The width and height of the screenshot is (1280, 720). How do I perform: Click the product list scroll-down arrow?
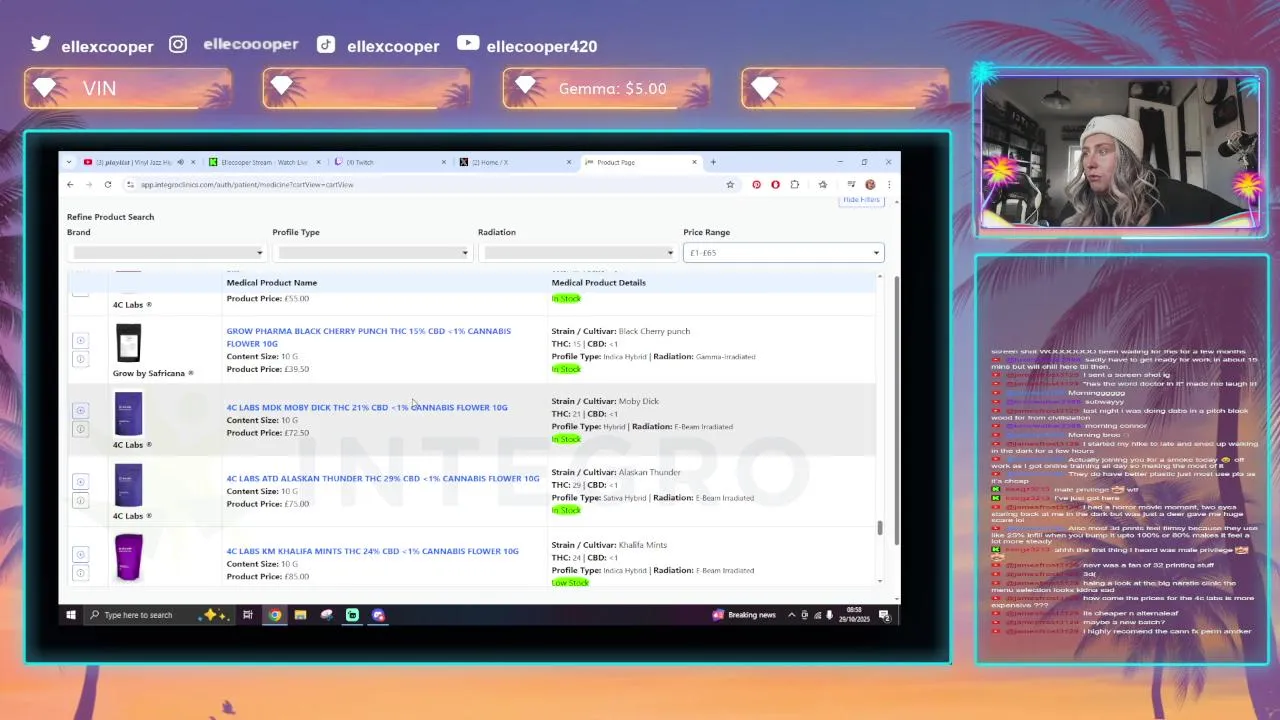[x=880, y=581]
